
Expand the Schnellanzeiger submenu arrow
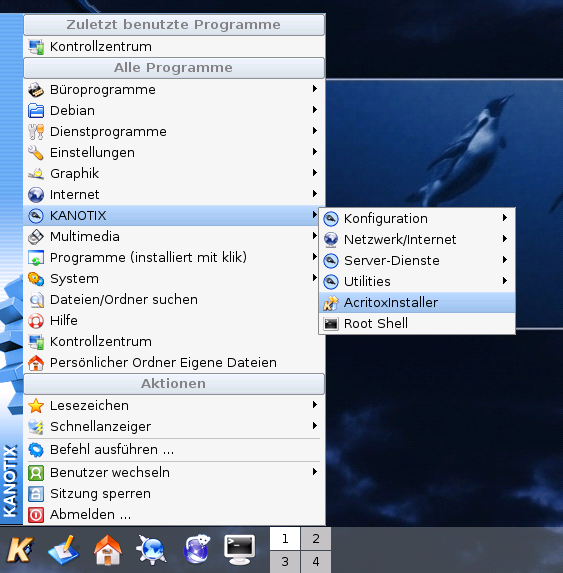coord(315,426)
